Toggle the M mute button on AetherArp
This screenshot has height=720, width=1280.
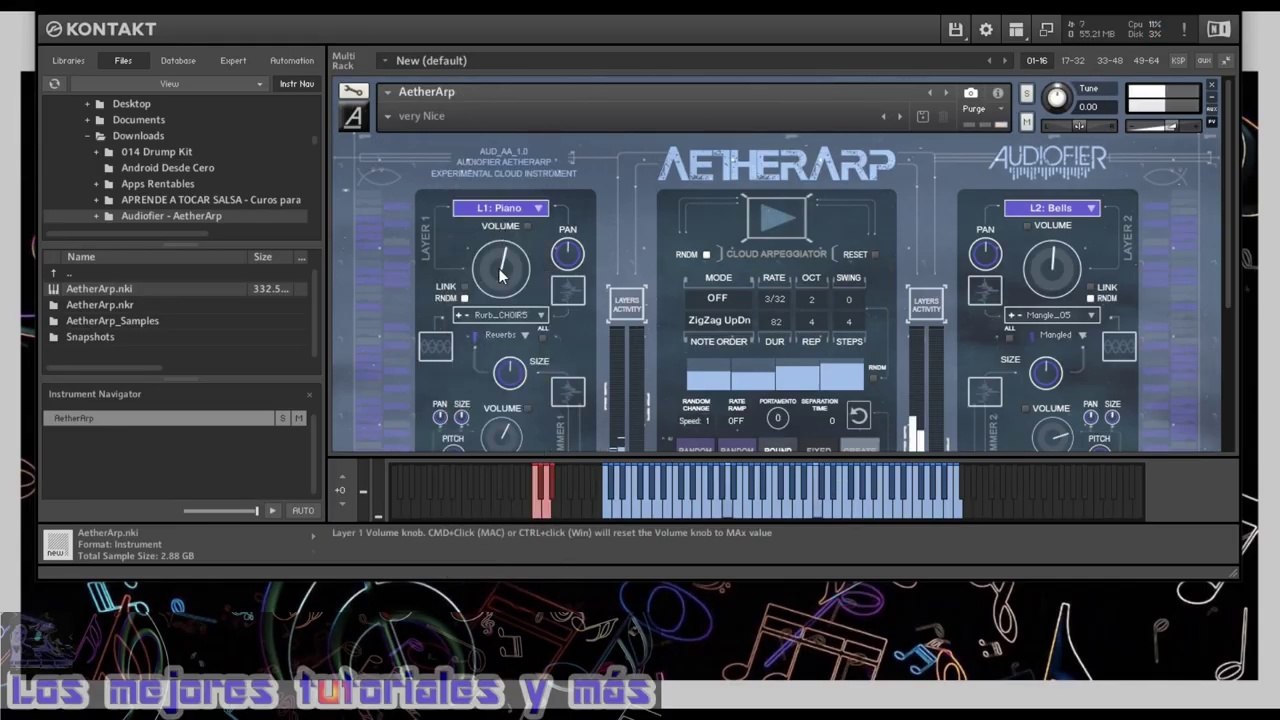pos(1027,122)
